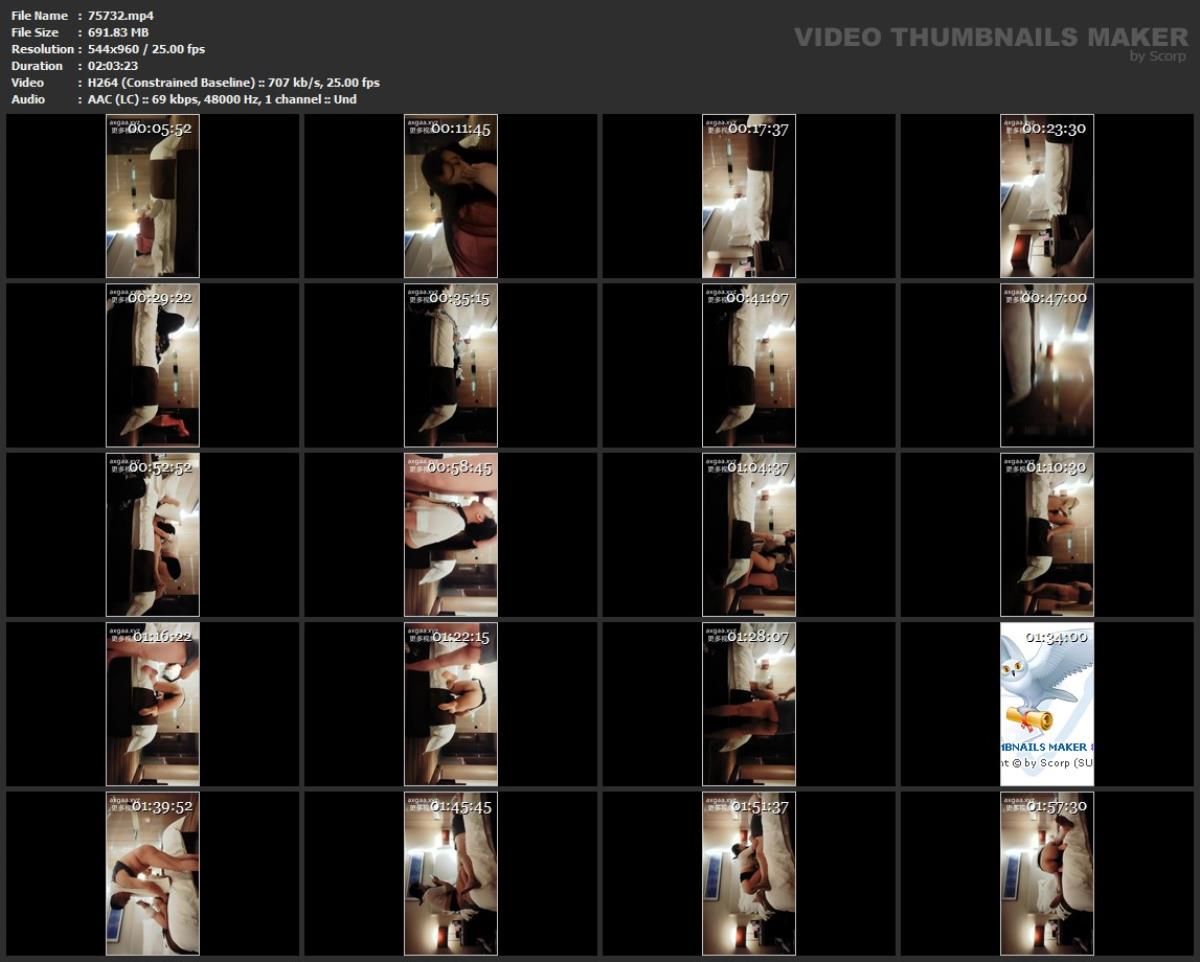The width and height of the screenshot is (1200, 962).
Task: Open the thumbnail at timestamp 01:10:30
Action: (x=1046, y=533)
